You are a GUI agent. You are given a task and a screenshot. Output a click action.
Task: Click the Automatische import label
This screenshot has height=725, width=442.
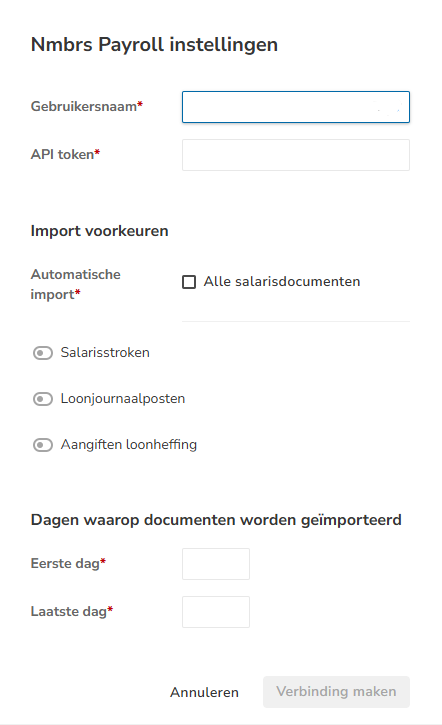click(x=75, y=284)
